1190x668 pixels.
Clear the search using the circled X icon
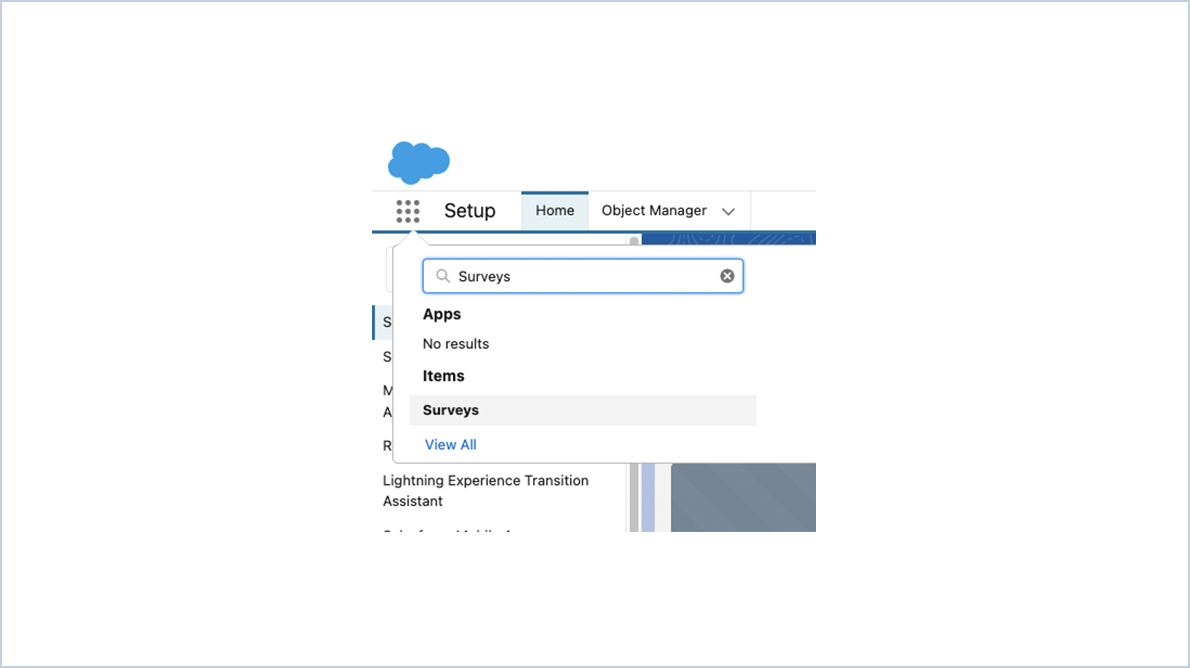click(727, 276)
